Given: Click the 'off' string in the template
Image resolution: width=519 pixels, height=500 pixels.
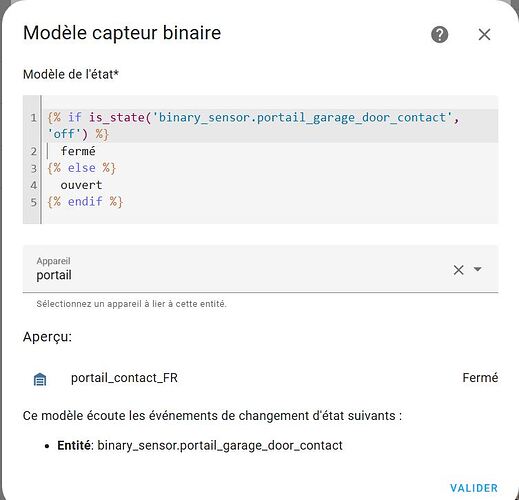Looking at the screenshot, I should tap(64, 134).
